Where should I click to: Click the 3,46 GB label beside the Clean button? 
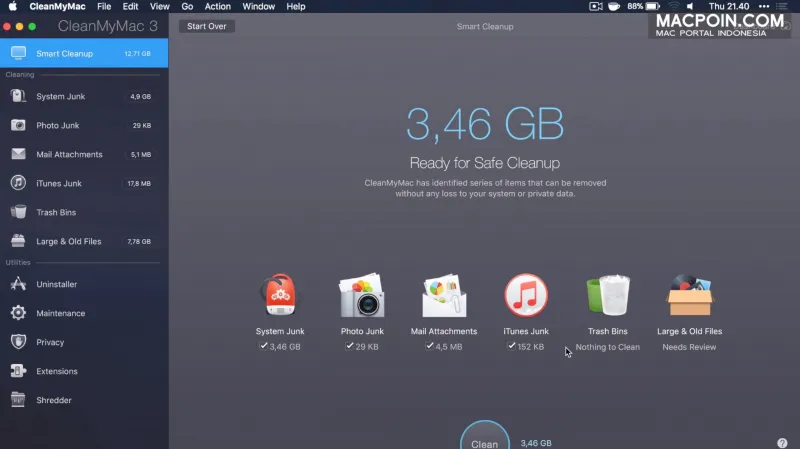536,443
